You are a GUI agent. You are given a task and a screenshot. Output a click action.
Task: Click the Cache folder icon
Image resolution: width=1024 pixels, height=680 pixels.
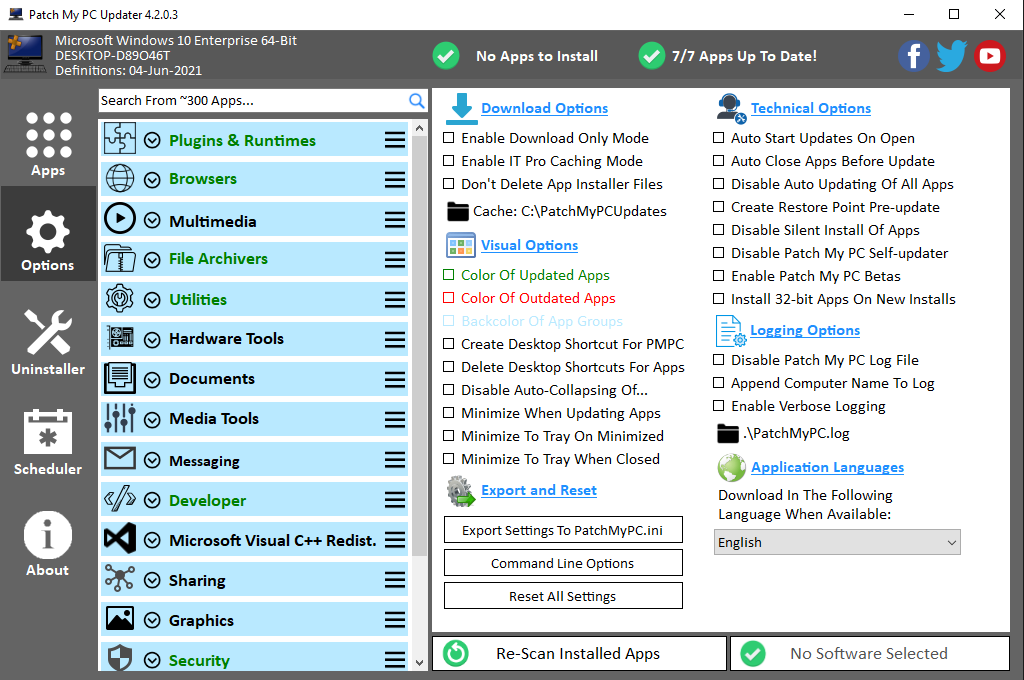tap(458, 211)
